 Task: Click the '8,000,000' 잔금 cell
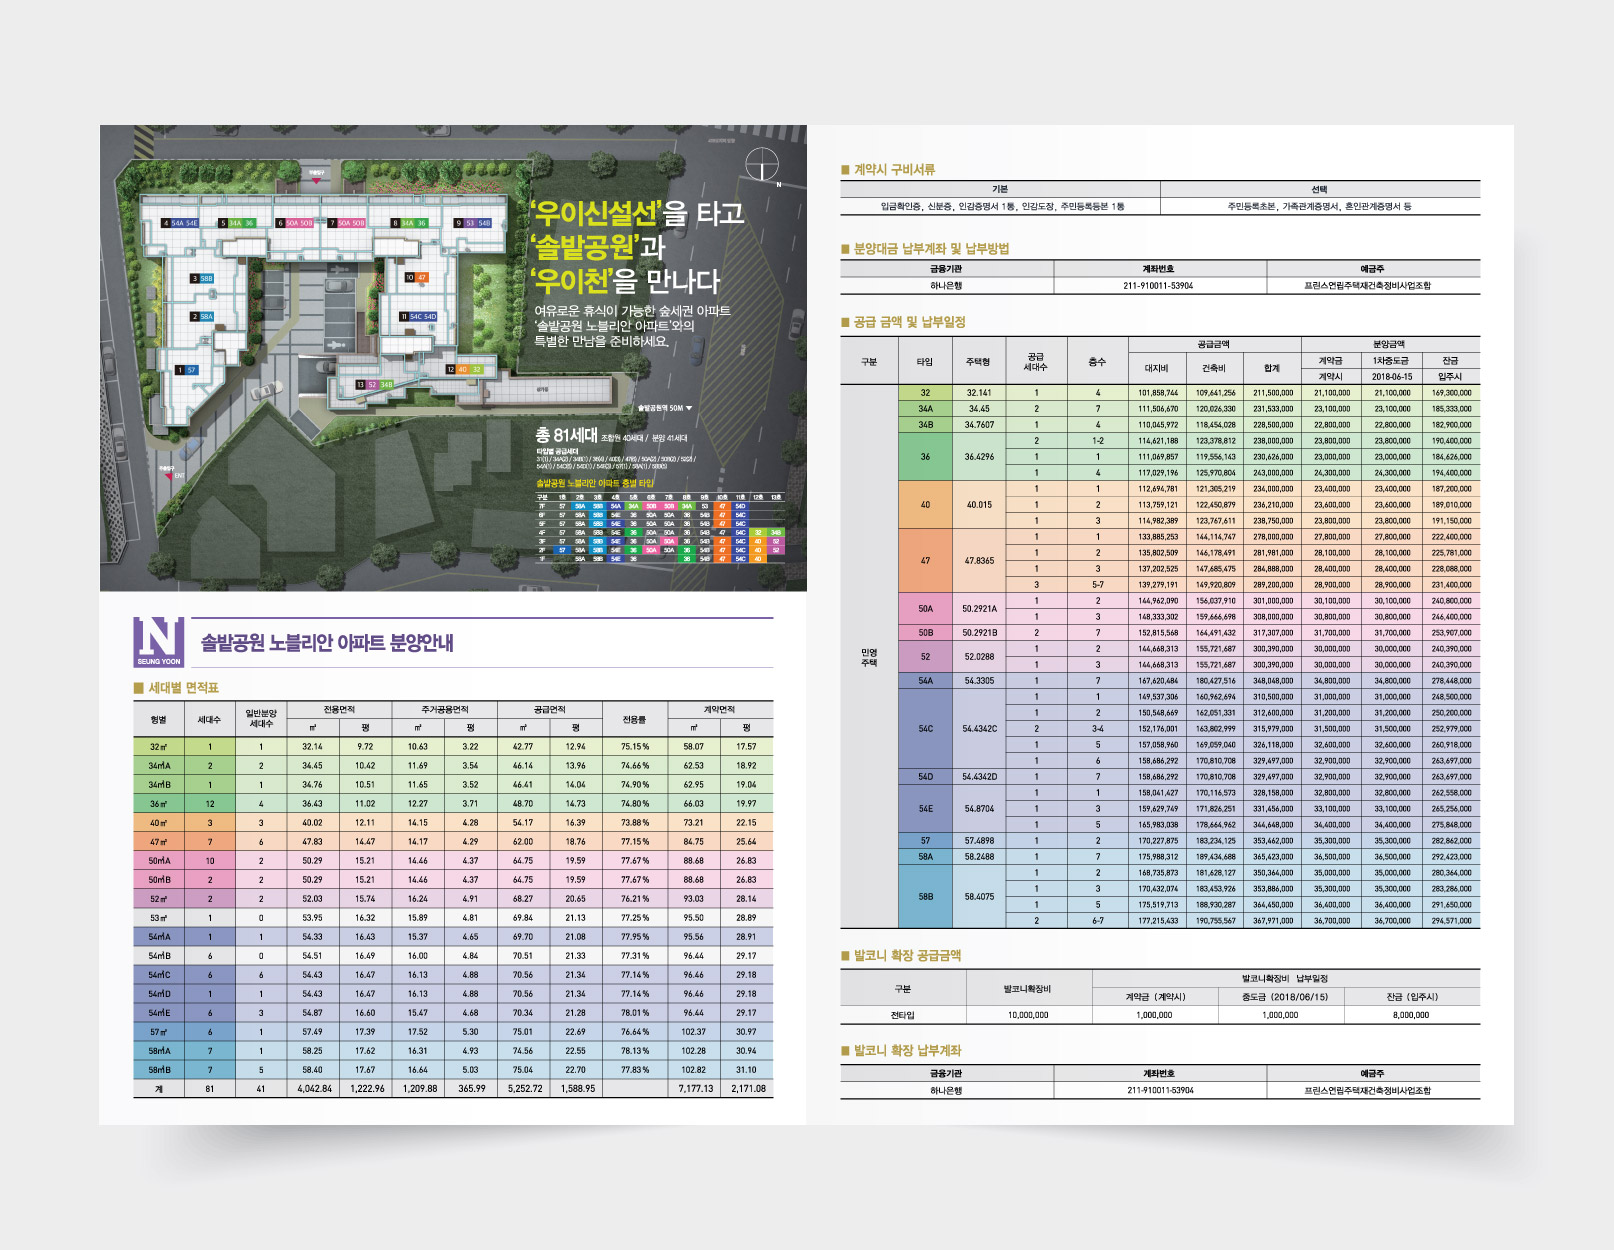pos(1411,1015)
